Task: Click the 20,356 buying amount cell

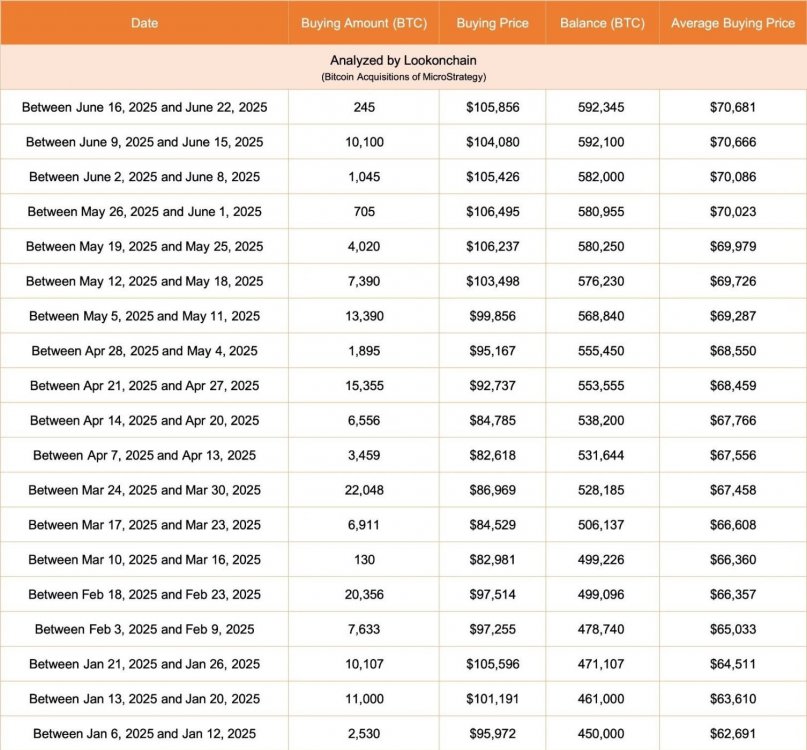Action: coord(364,595)
